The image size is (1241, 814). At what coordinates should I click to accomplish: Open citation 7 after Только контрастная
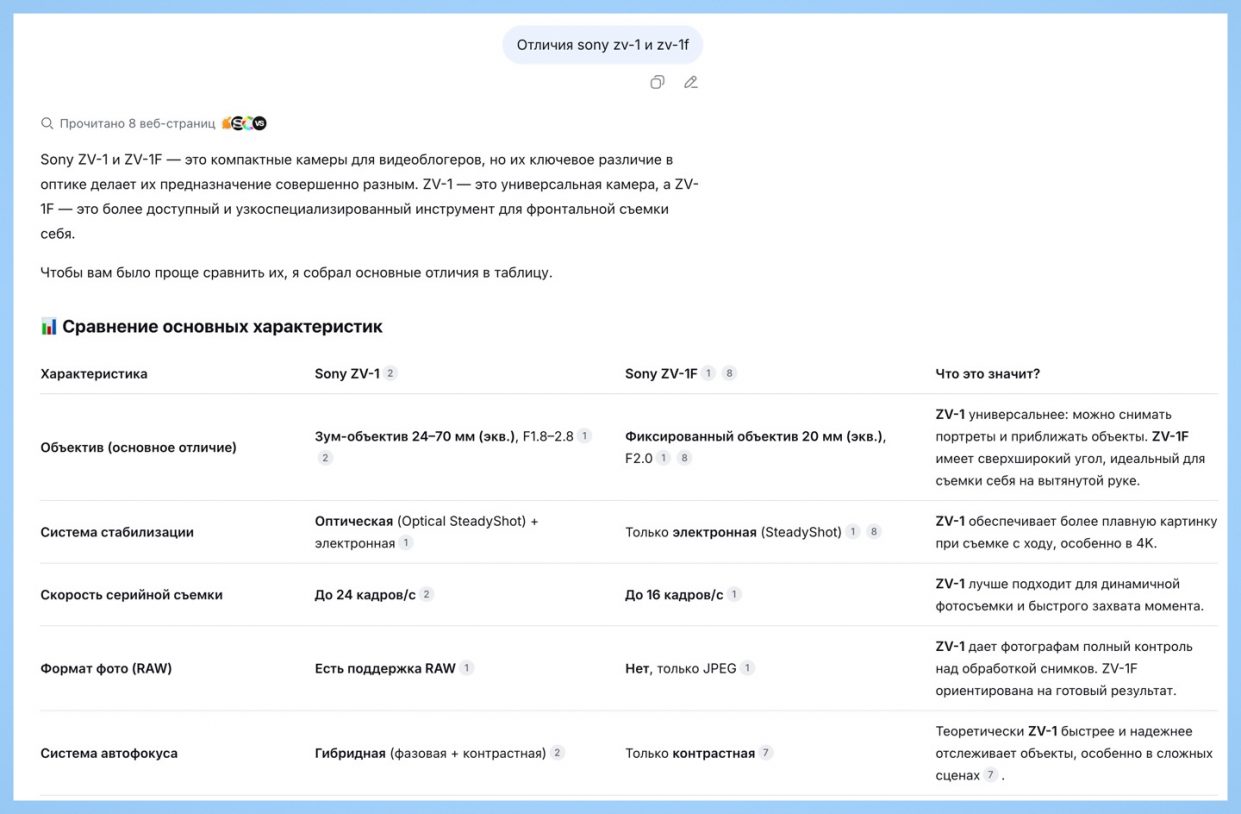click(766, 752)
